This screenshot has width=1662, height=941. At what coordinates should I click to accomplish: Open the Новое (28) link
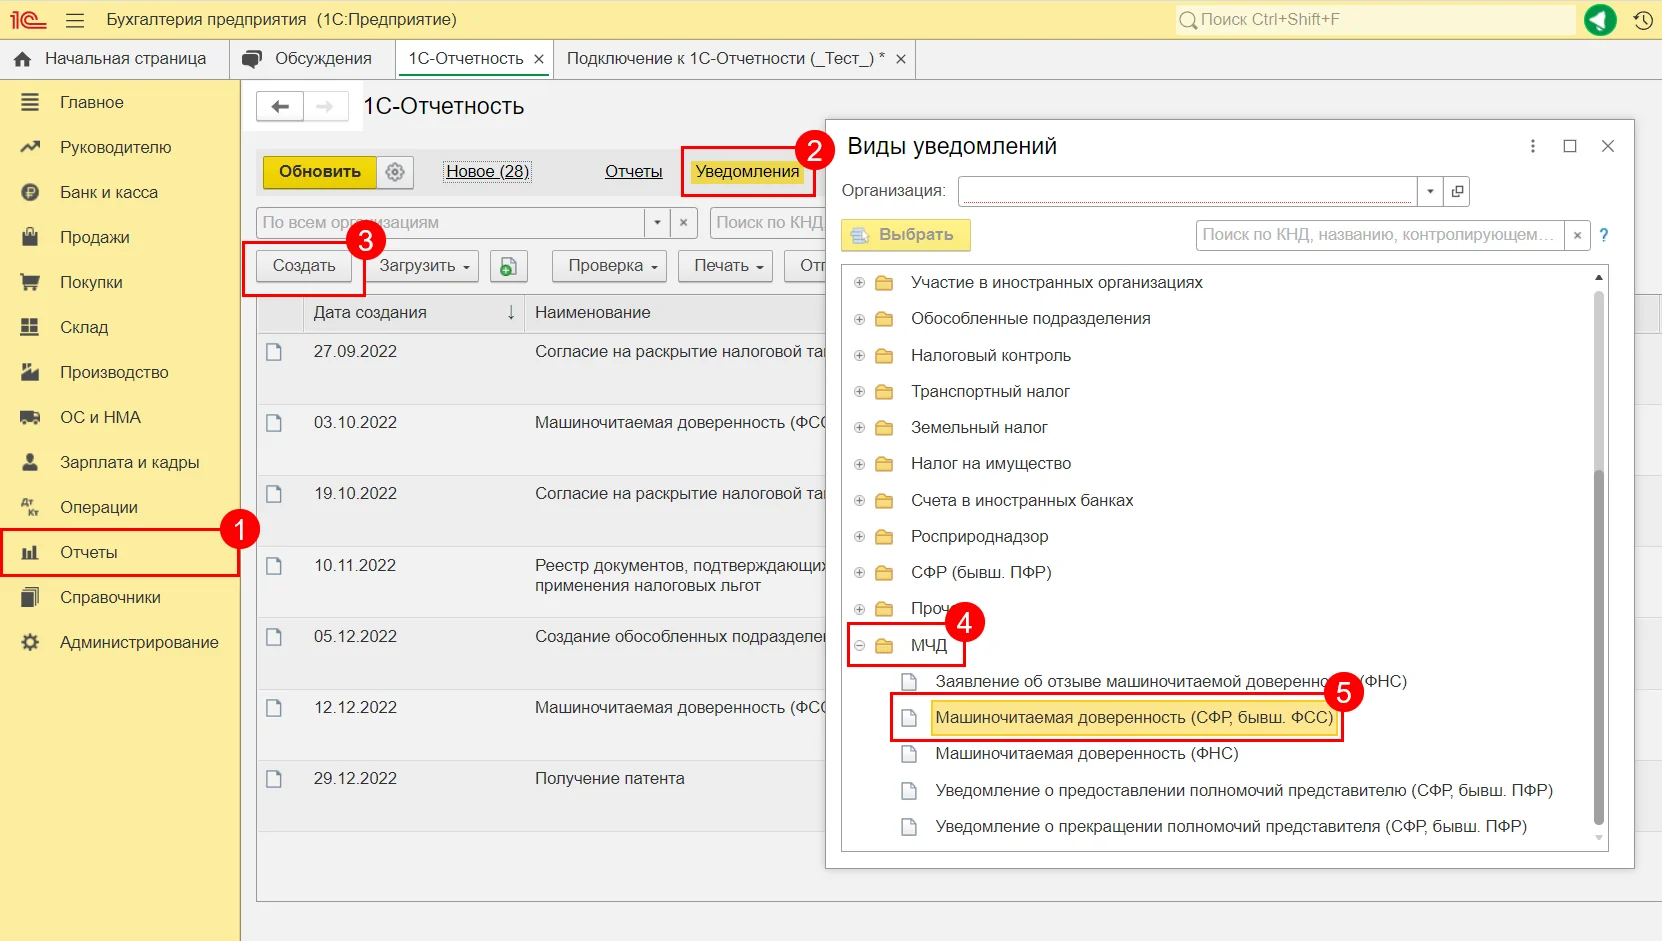[487, 172]
